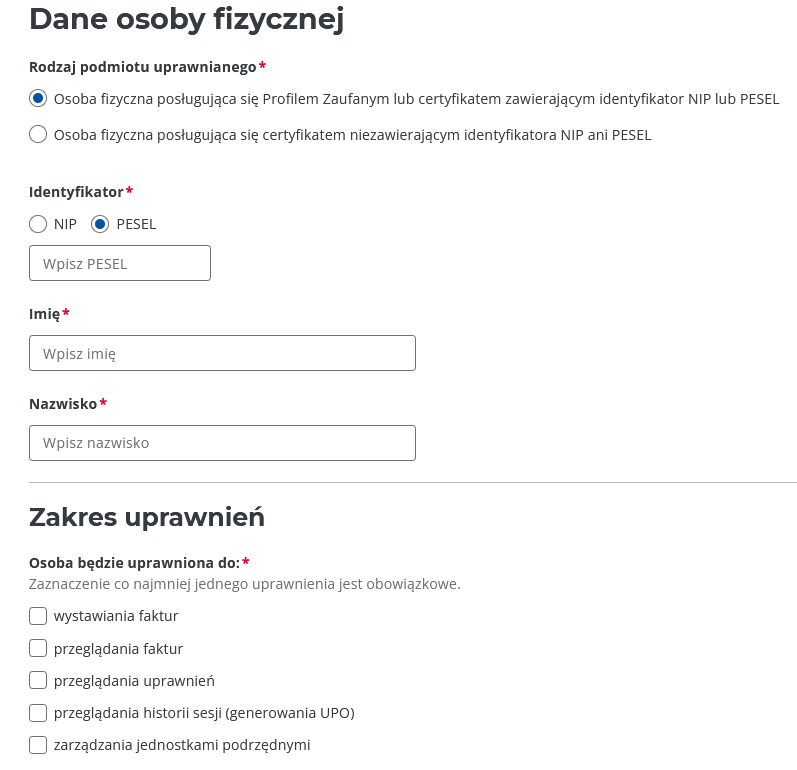Click the 'Imię' label above the text box

coord(45,314)
